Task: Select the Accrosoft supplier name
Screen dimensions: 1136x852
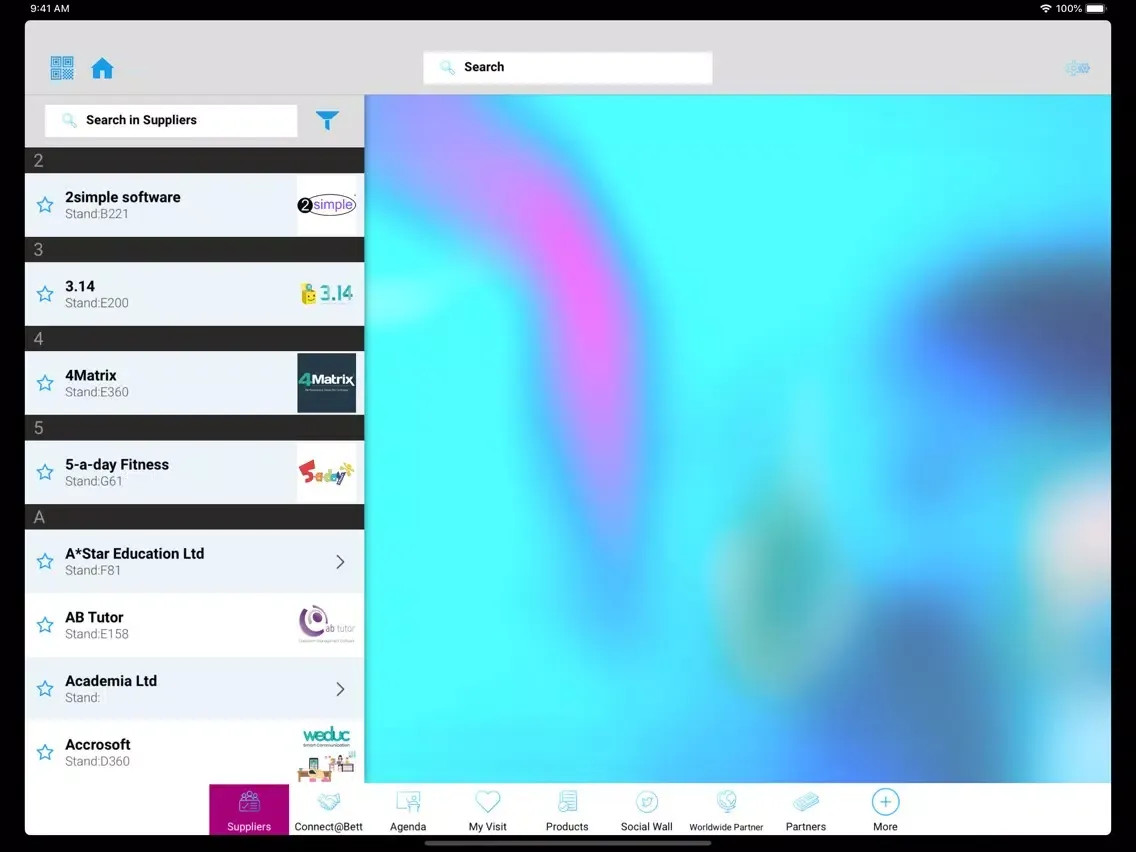Action: pyautogui.click(x=98, y=745)
